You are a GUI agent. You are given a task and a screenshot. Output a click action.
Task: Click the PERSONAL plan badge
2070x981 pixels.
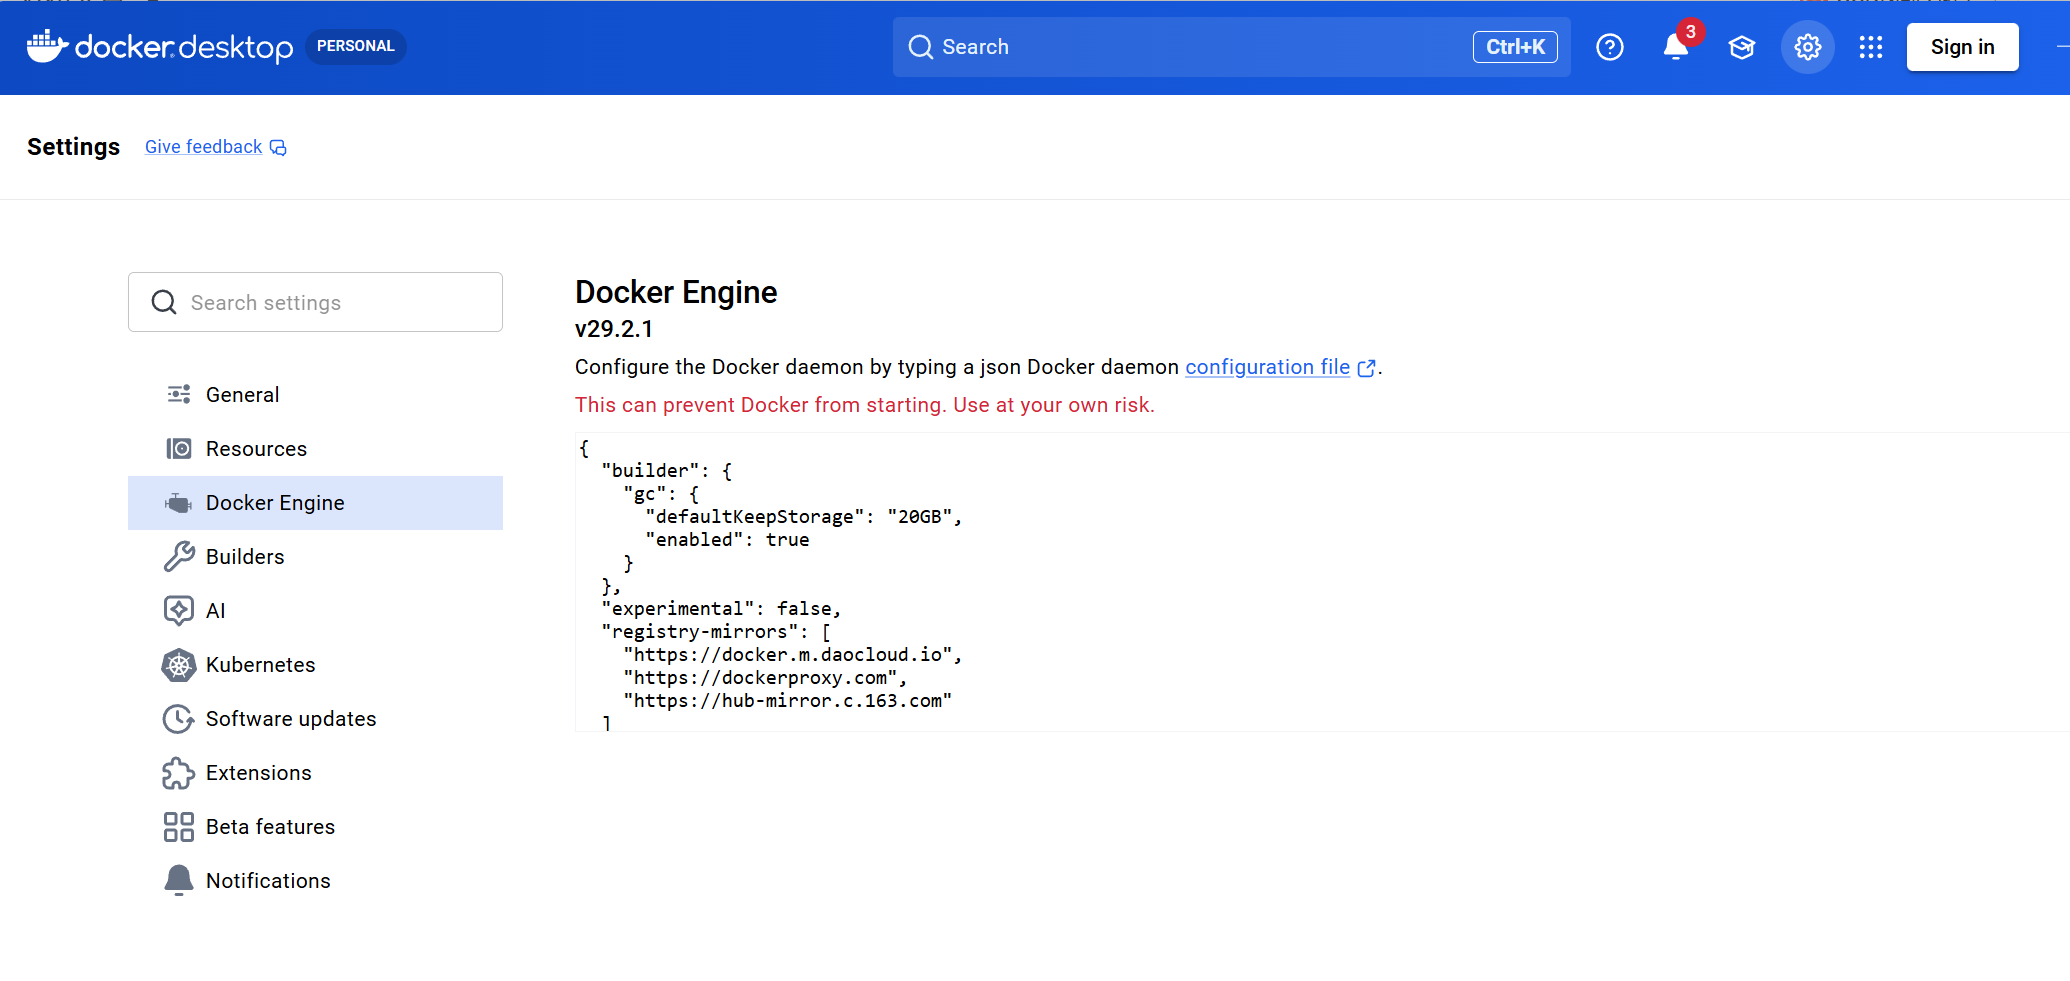pyautogui.click(x=355, y=46)
